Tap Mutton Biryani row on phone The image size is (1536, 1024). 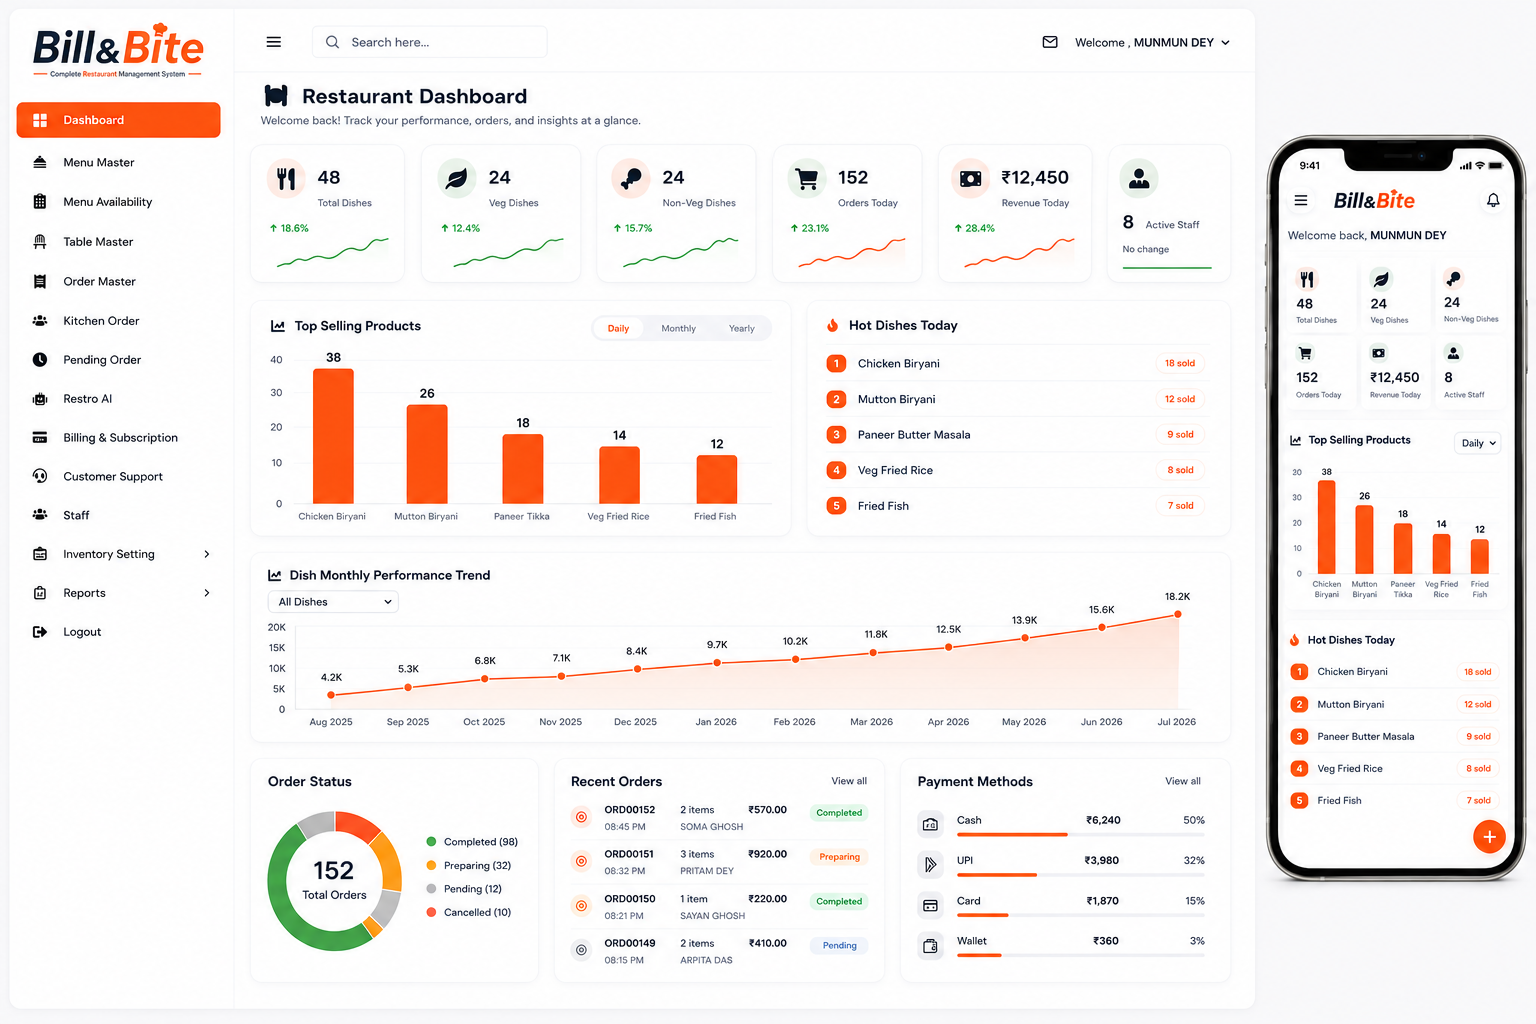coord(1394,704)
